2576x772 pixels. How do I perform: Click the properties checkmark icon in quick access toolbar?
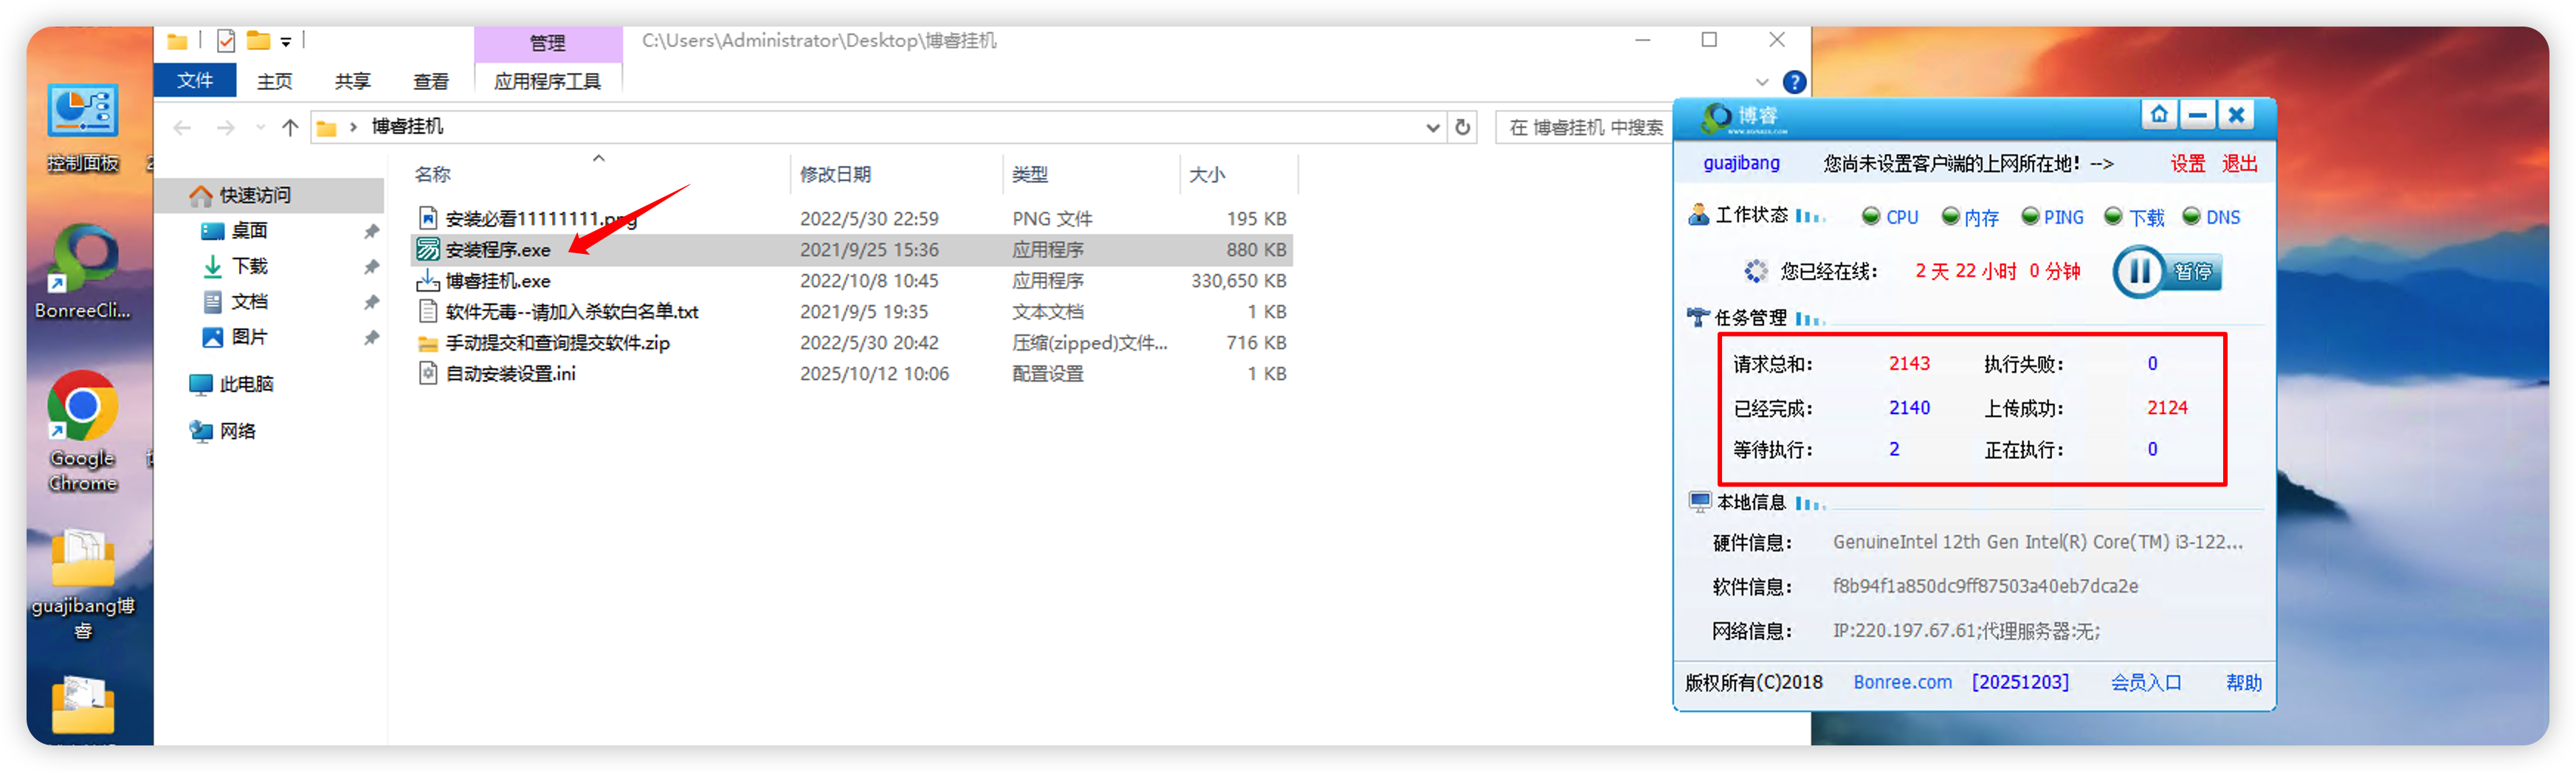click(x=226, y=41)
